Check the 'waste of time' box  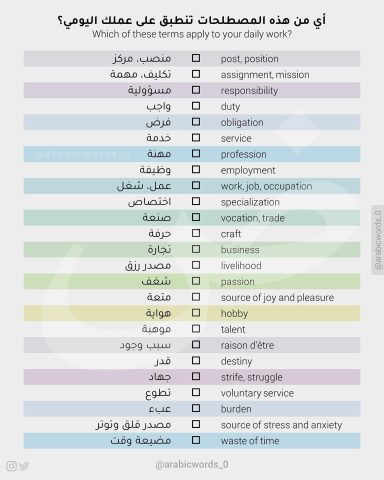tap(196, 440)
